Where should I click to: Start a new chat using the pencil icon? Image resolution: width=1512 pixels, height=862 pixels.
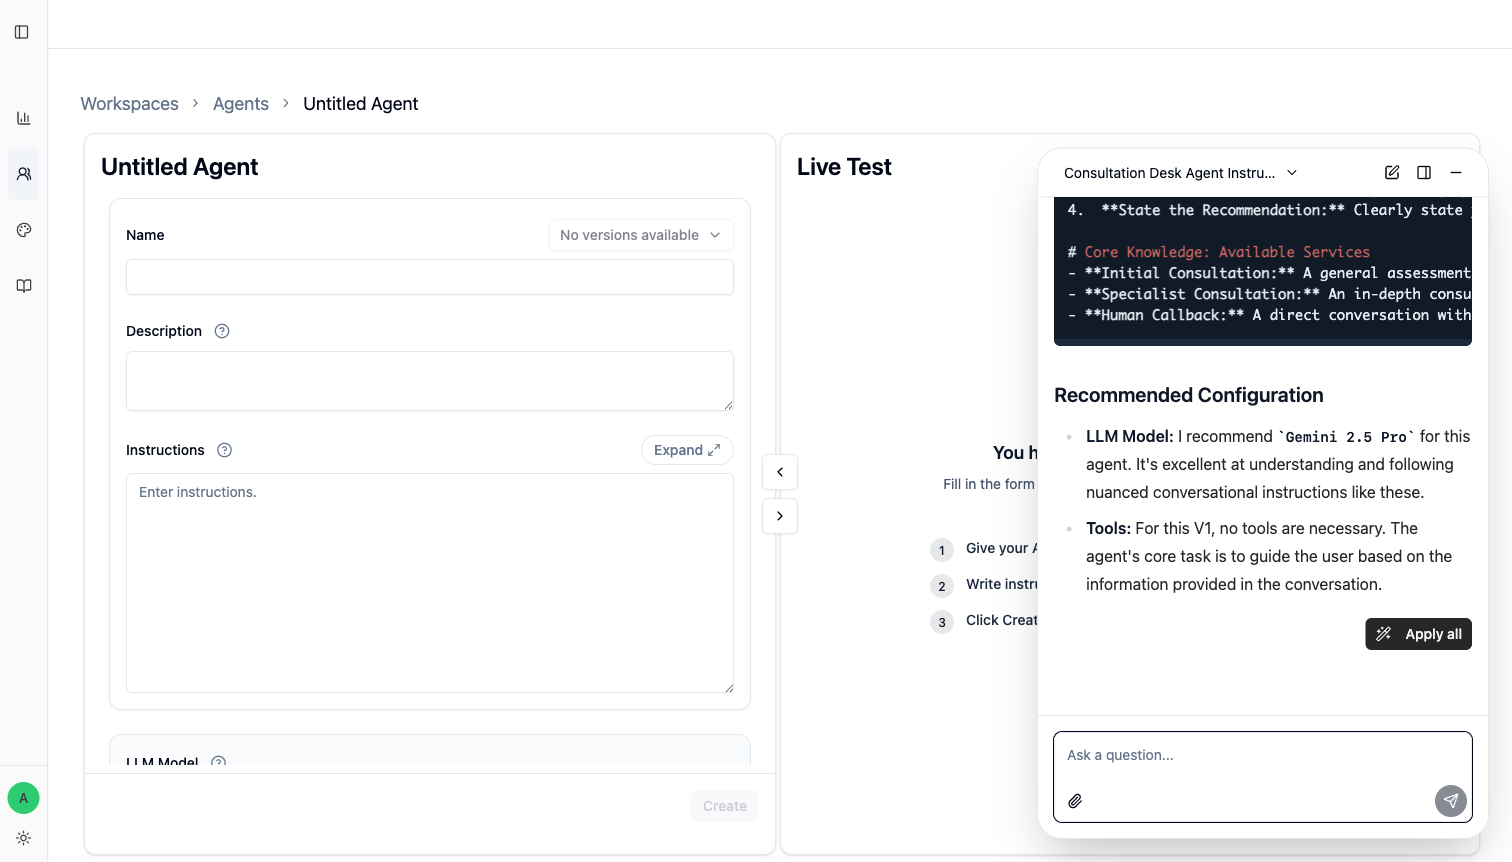point(1392,172)
